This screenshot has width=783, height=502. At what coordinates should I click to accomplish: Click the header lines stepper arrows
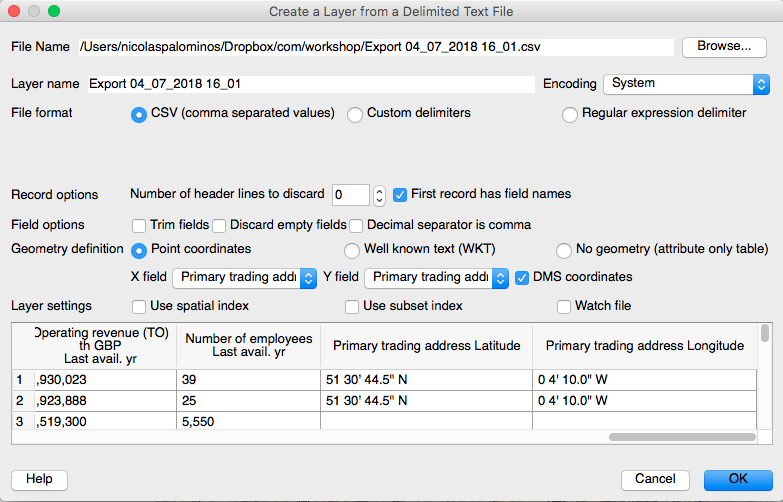(x=380, y=195)
